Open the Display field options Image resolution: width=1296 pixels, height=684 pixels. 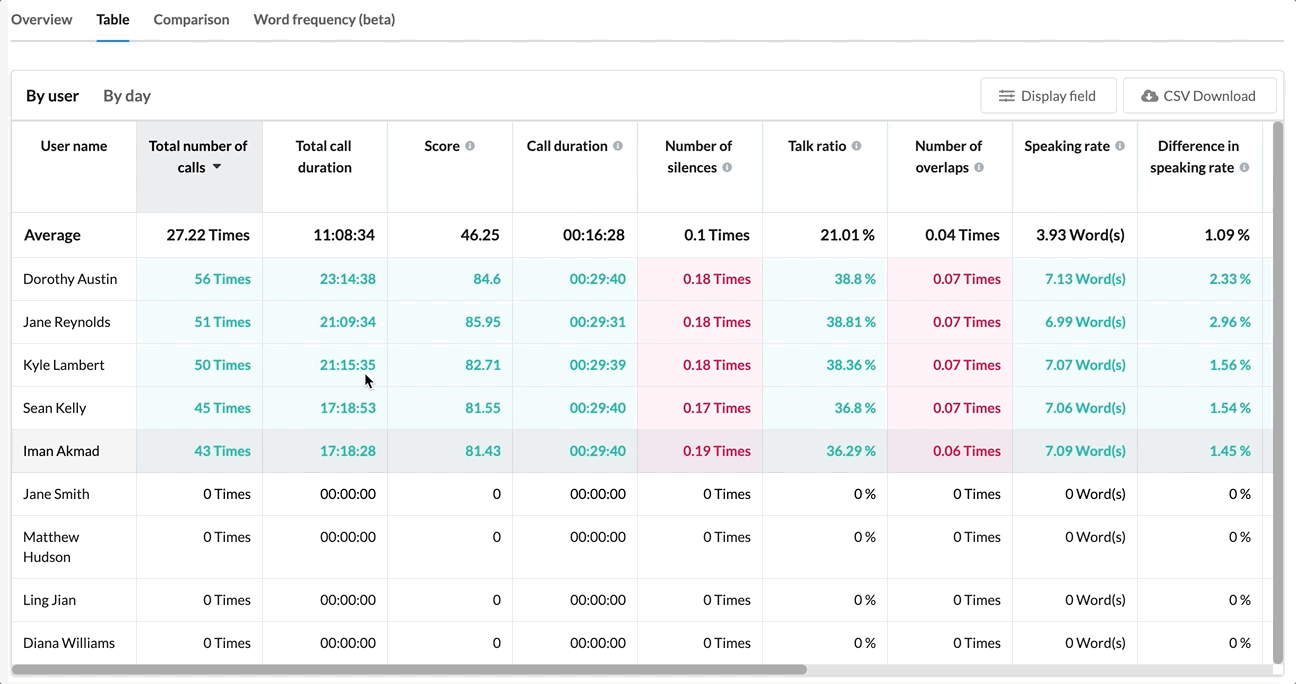(x=1048, y=95)
